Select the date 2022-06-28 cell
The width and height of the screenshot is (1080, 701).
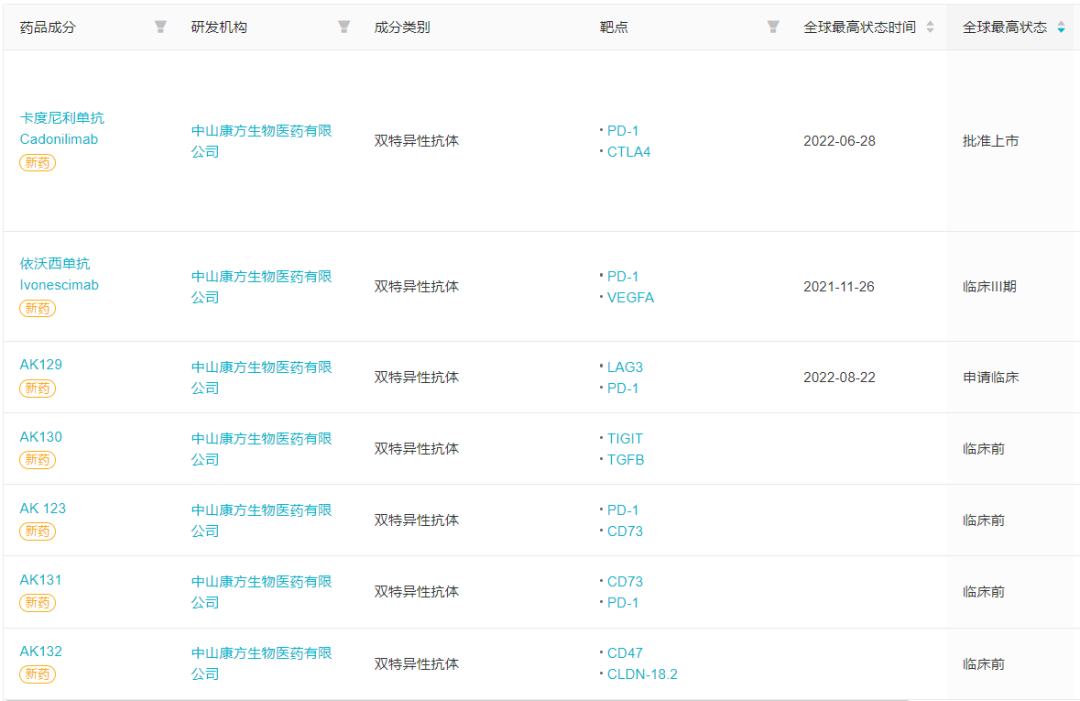[839, 141]
